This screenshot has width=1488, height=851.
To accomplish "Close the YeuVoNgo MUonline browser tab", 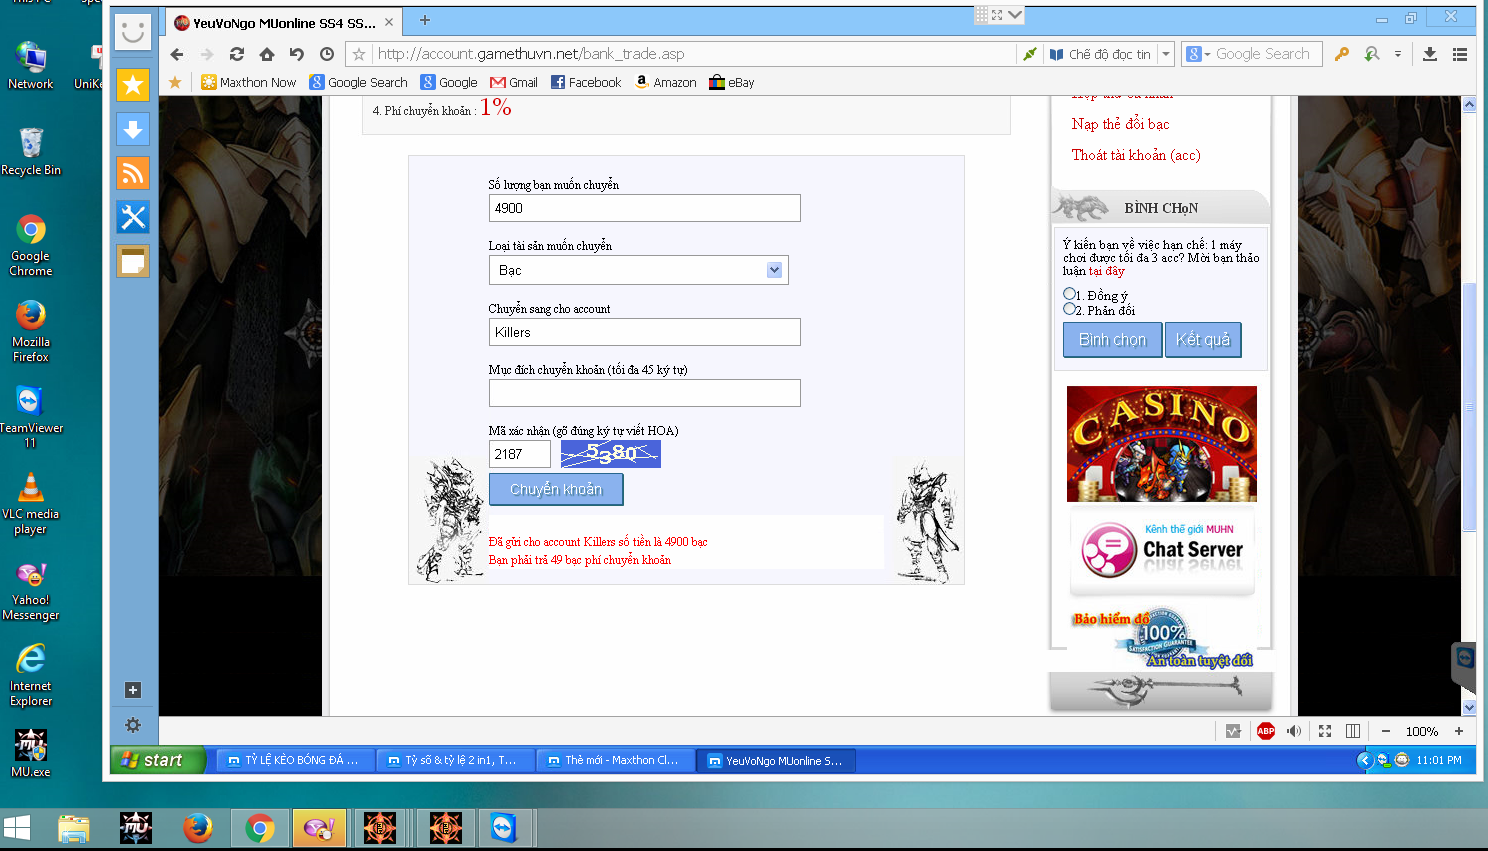I will (x=389, y=22).
